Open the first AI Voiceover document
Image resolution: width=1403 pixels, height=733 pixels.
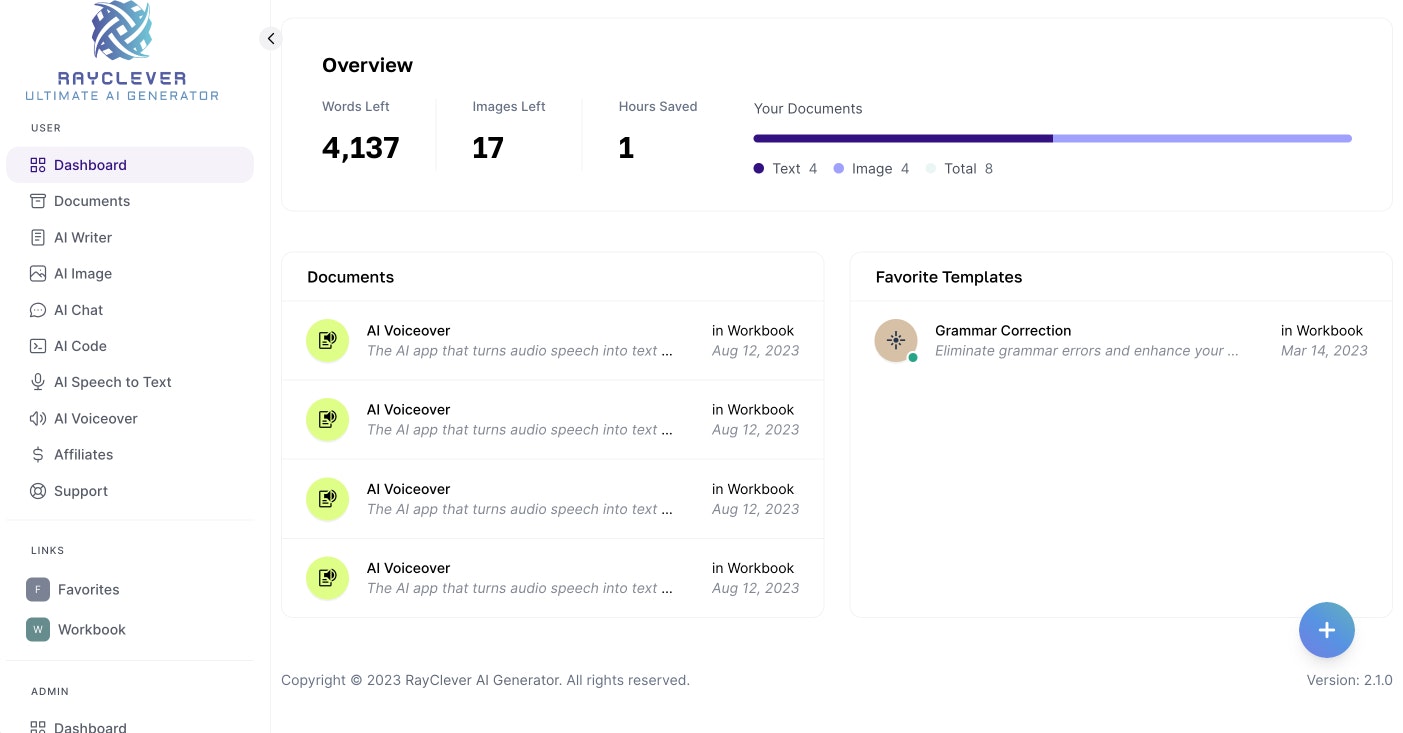click(x=408, y=331)
